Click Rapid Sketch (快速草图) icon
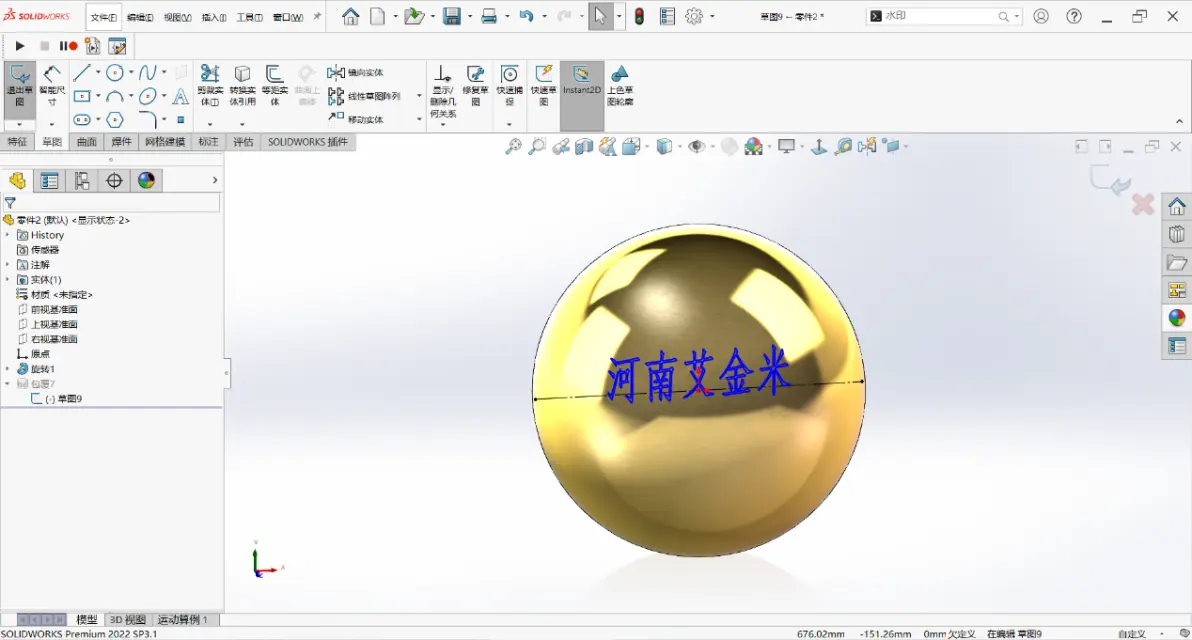1192x640 pixels. pyautogui.click(x=544, y=85)
